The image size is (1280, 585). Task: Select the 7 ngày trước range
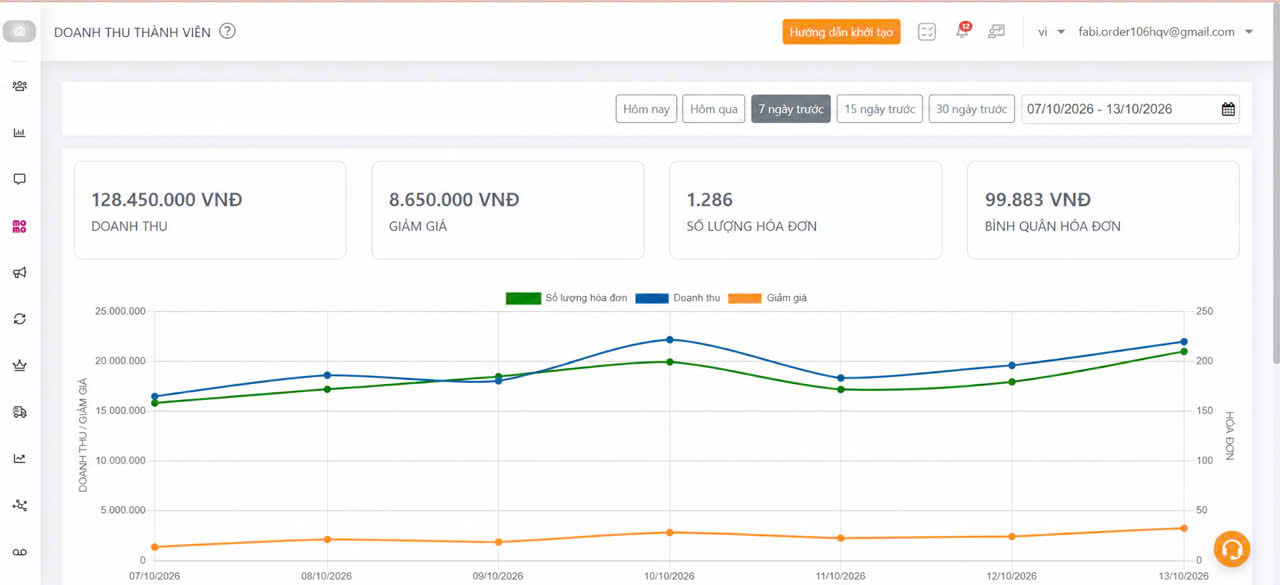pyautogui.click(x=791, y=109)
